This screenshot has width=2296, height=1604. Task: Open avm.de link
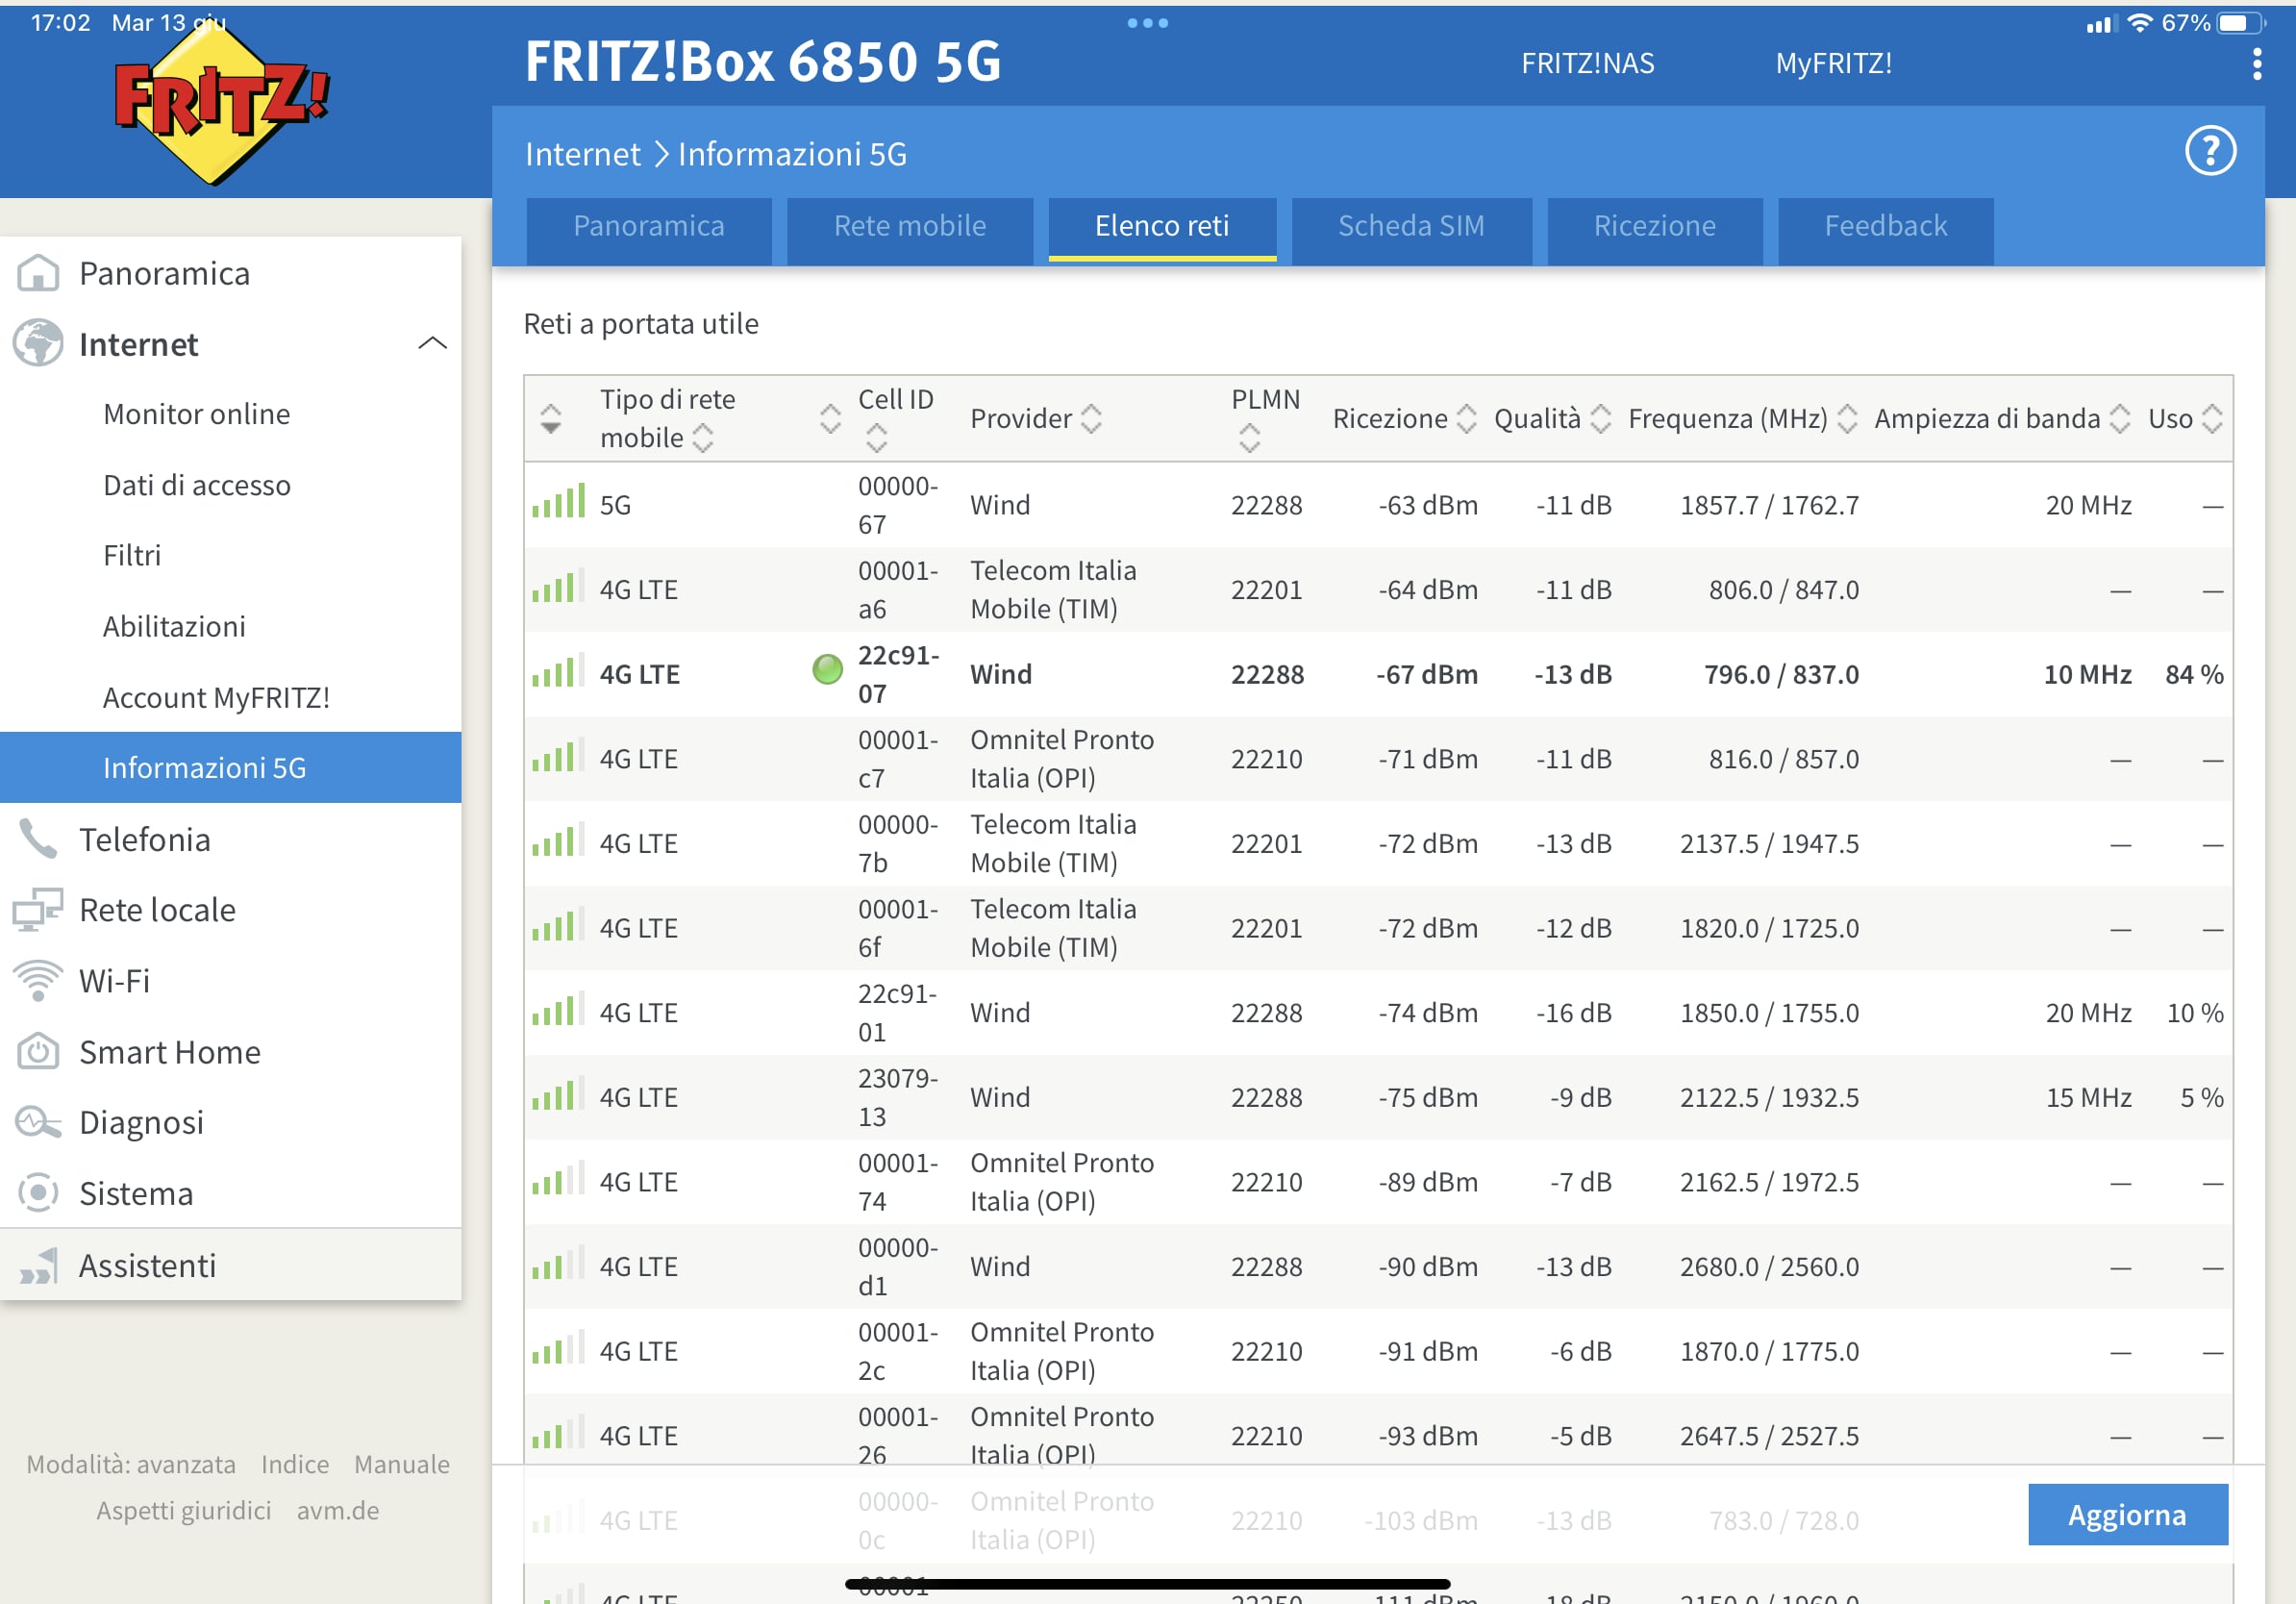[338, 1510]
